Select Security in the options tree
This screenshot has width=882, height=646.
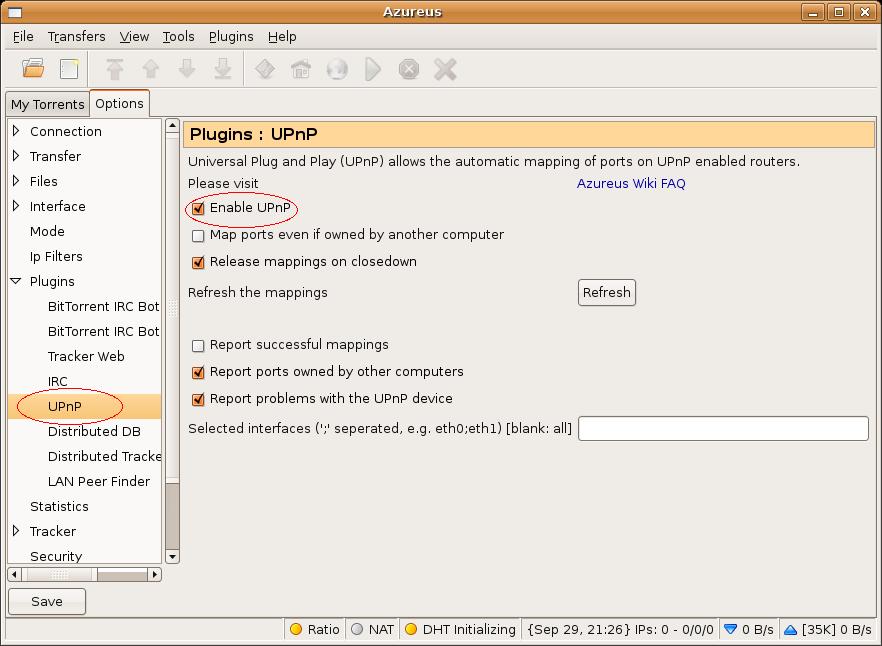[56, 556]
